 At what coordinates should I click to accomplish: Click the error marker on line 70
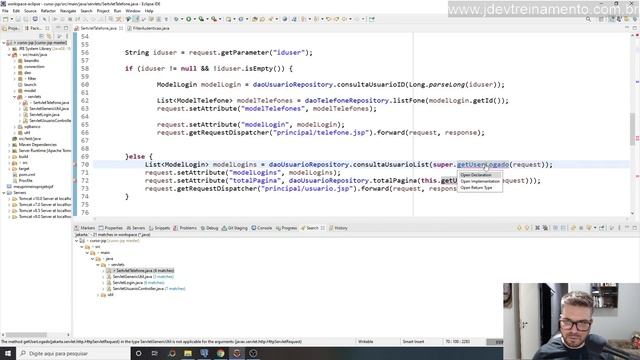[x=75, y=164]
